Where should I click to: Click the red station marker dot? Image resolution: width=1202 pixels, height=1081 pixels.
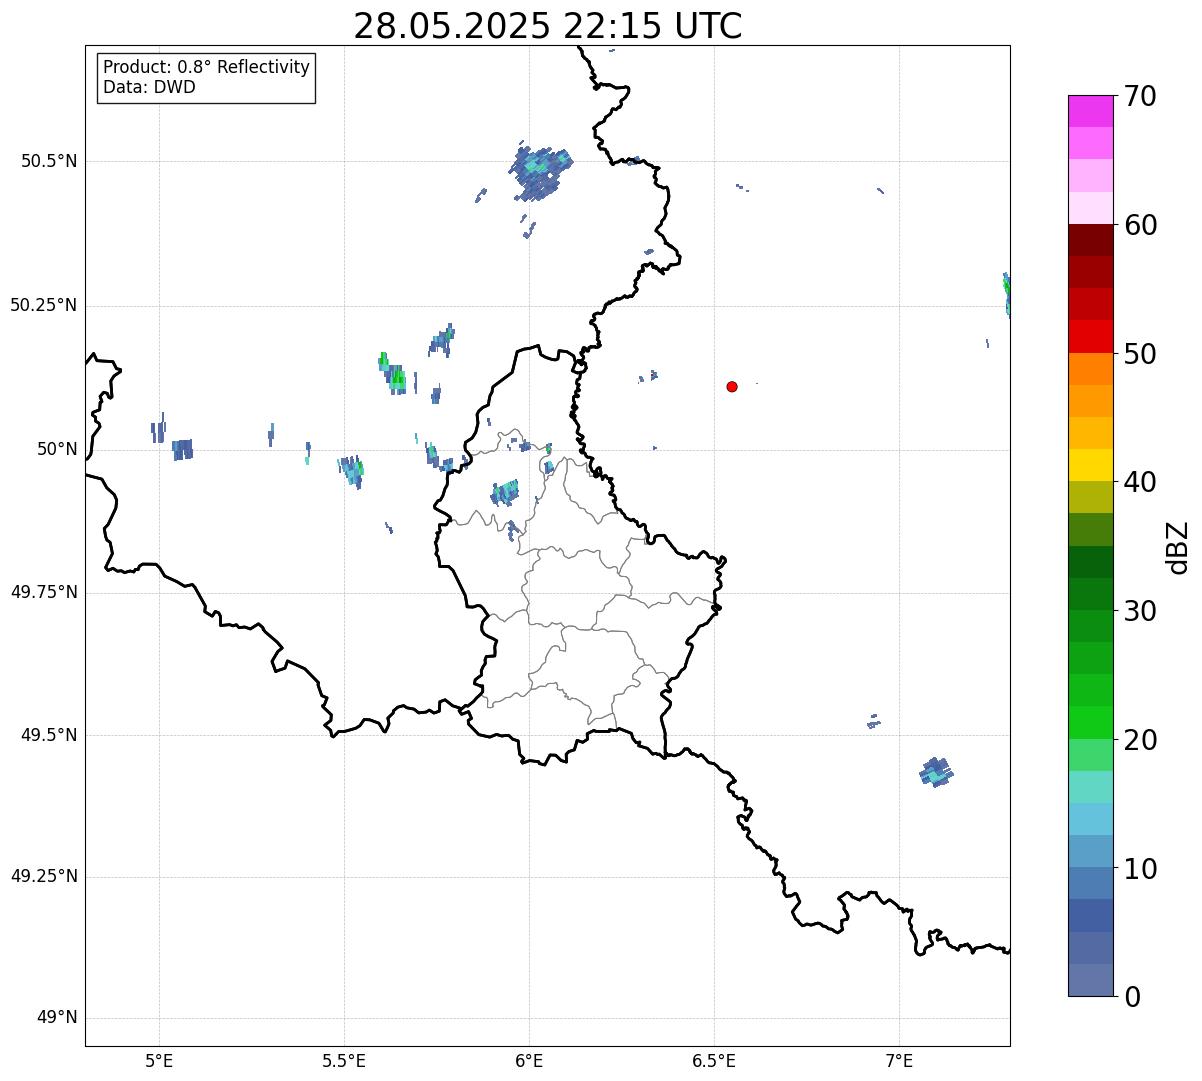click(x=732, y=386)
